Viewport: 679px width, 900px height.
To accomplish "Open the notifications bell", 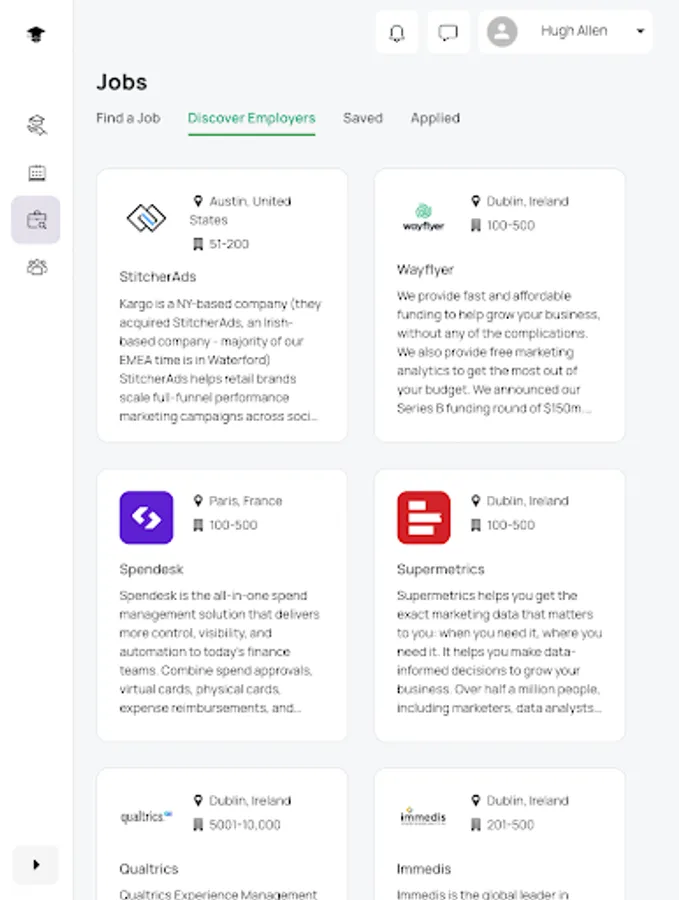I will tap(397, 32).
